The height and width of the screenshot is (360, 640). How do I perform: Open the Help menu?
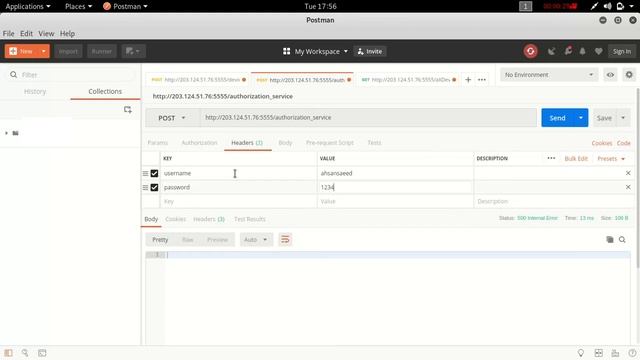click(67, 33)
